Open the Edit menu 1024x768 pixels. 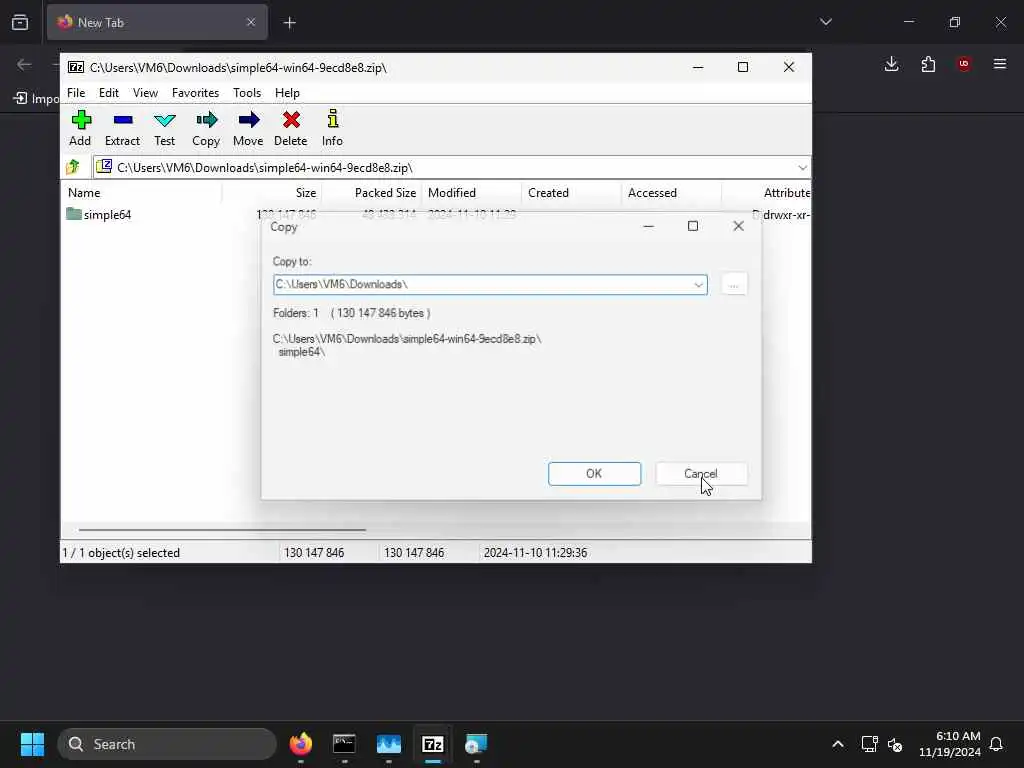click(108, 93)
